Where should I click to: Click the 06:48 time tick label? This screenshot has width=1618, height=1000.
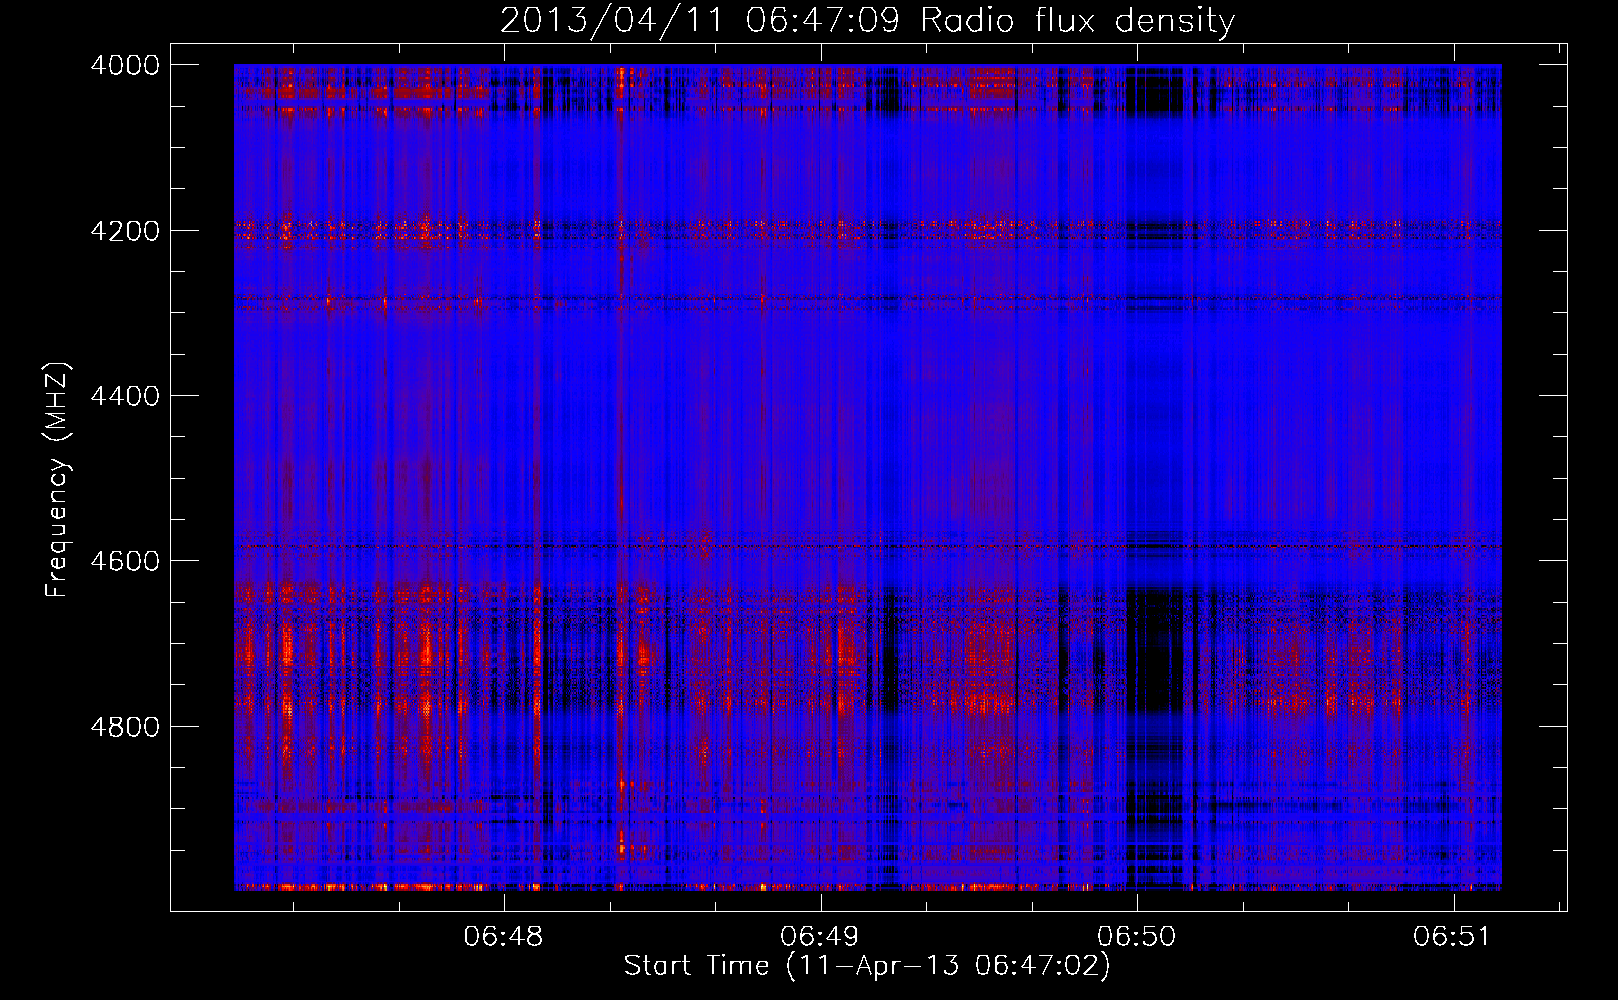point(504,937)
